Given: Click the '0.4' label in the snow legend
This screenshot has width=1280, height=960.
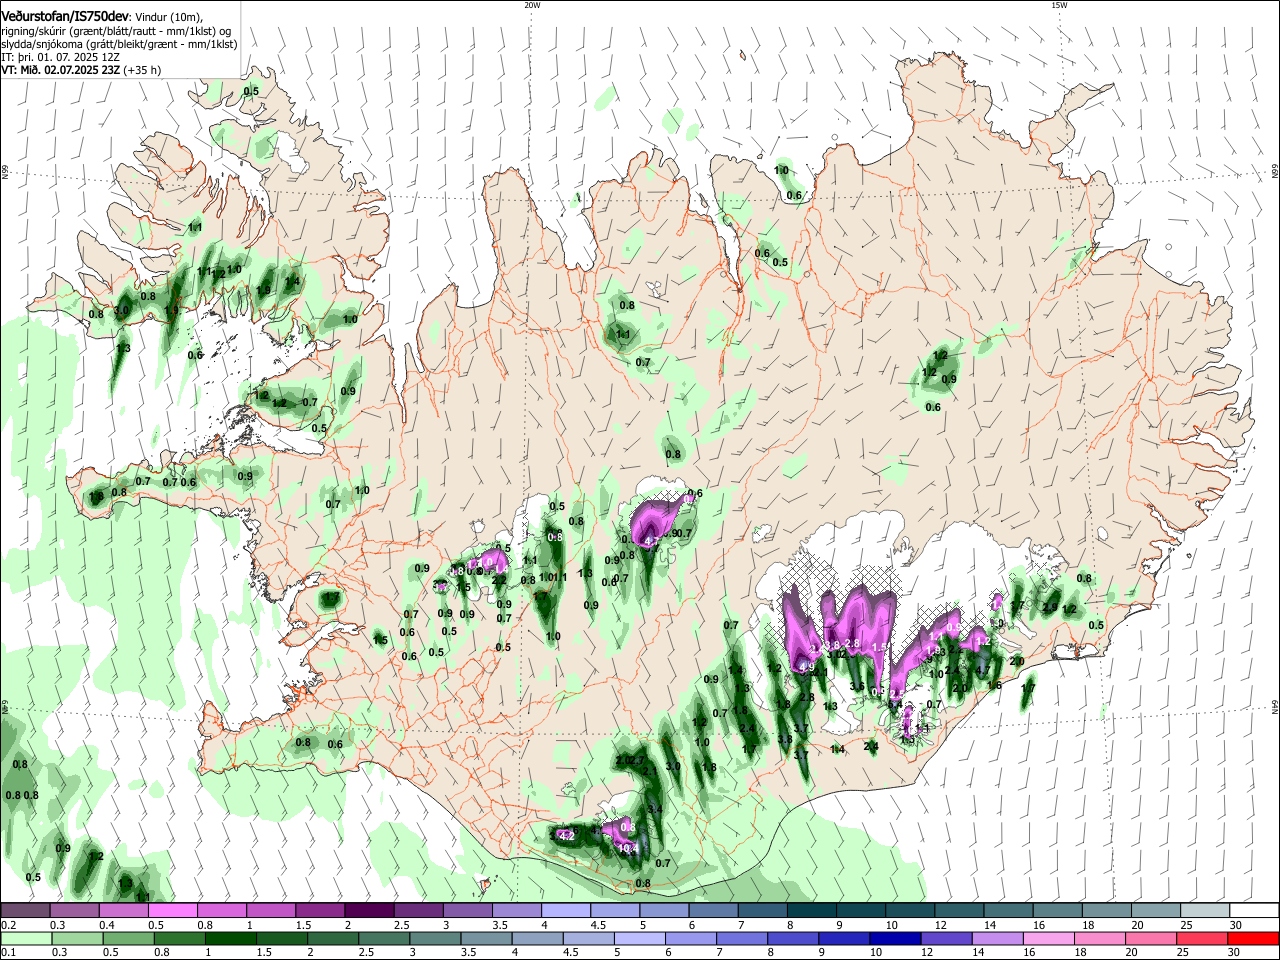Looking at the screenshot, I should tap(107, 925).
